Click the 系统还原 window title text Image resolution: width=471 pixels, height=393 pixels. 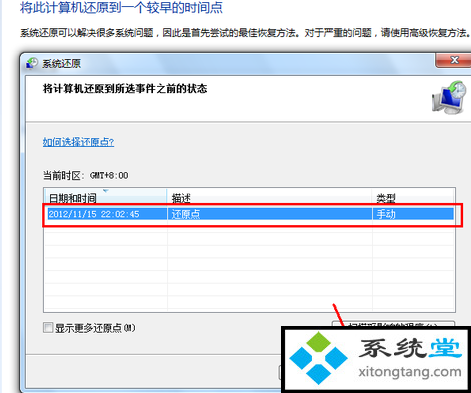(x=61, y=63)
